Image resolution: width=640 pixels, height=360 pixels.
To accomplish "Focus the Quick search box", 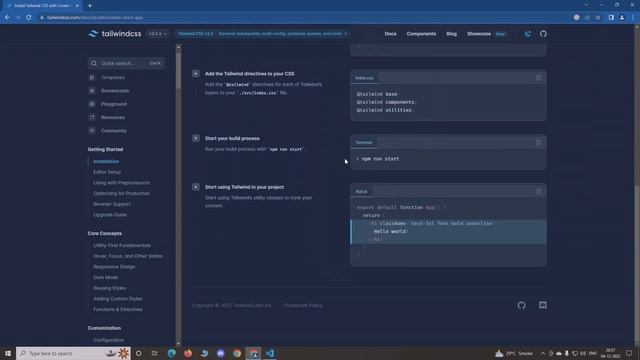I will pos(126,63).
